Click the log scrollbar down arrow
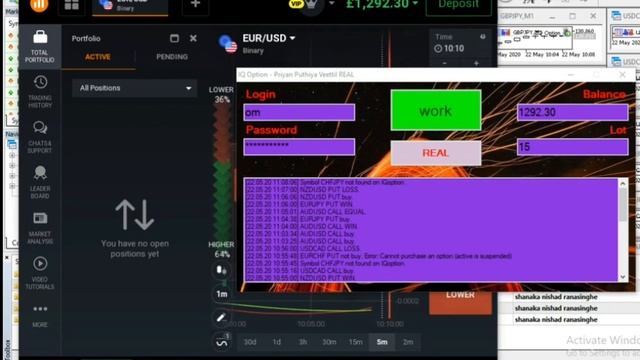640x360 pixels. (623, 277)
